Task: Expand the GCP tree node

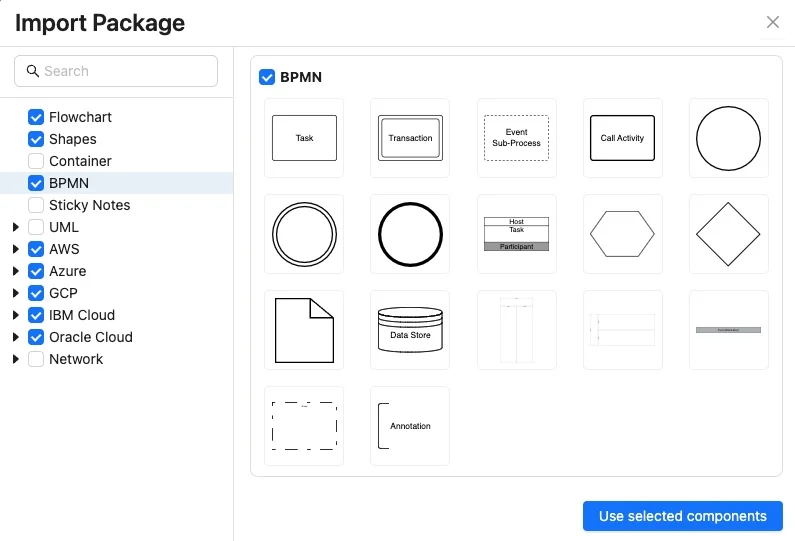Action: coord(16,293)
